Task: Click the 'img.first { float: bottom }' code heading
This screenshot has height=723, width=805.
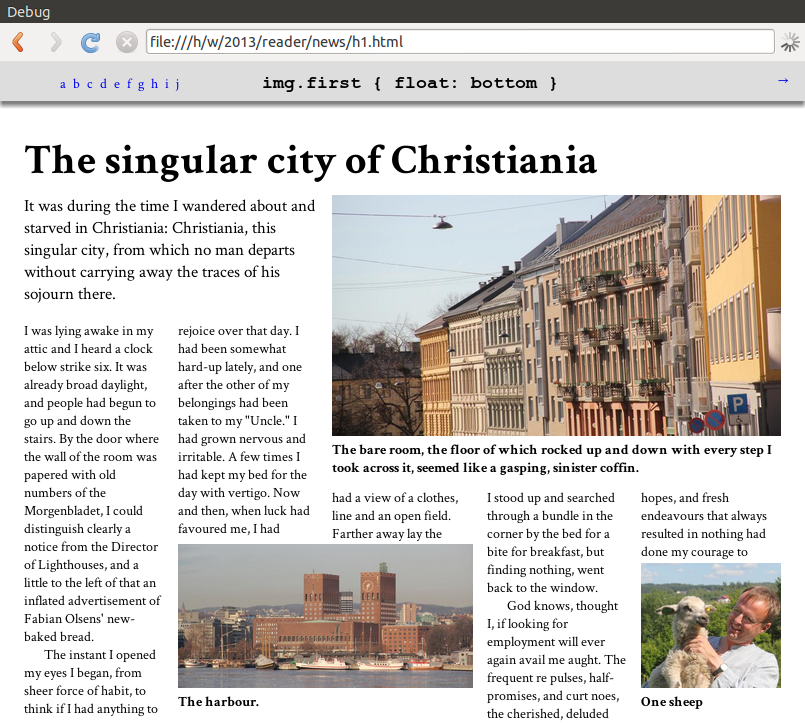Action: click(409, 83)
